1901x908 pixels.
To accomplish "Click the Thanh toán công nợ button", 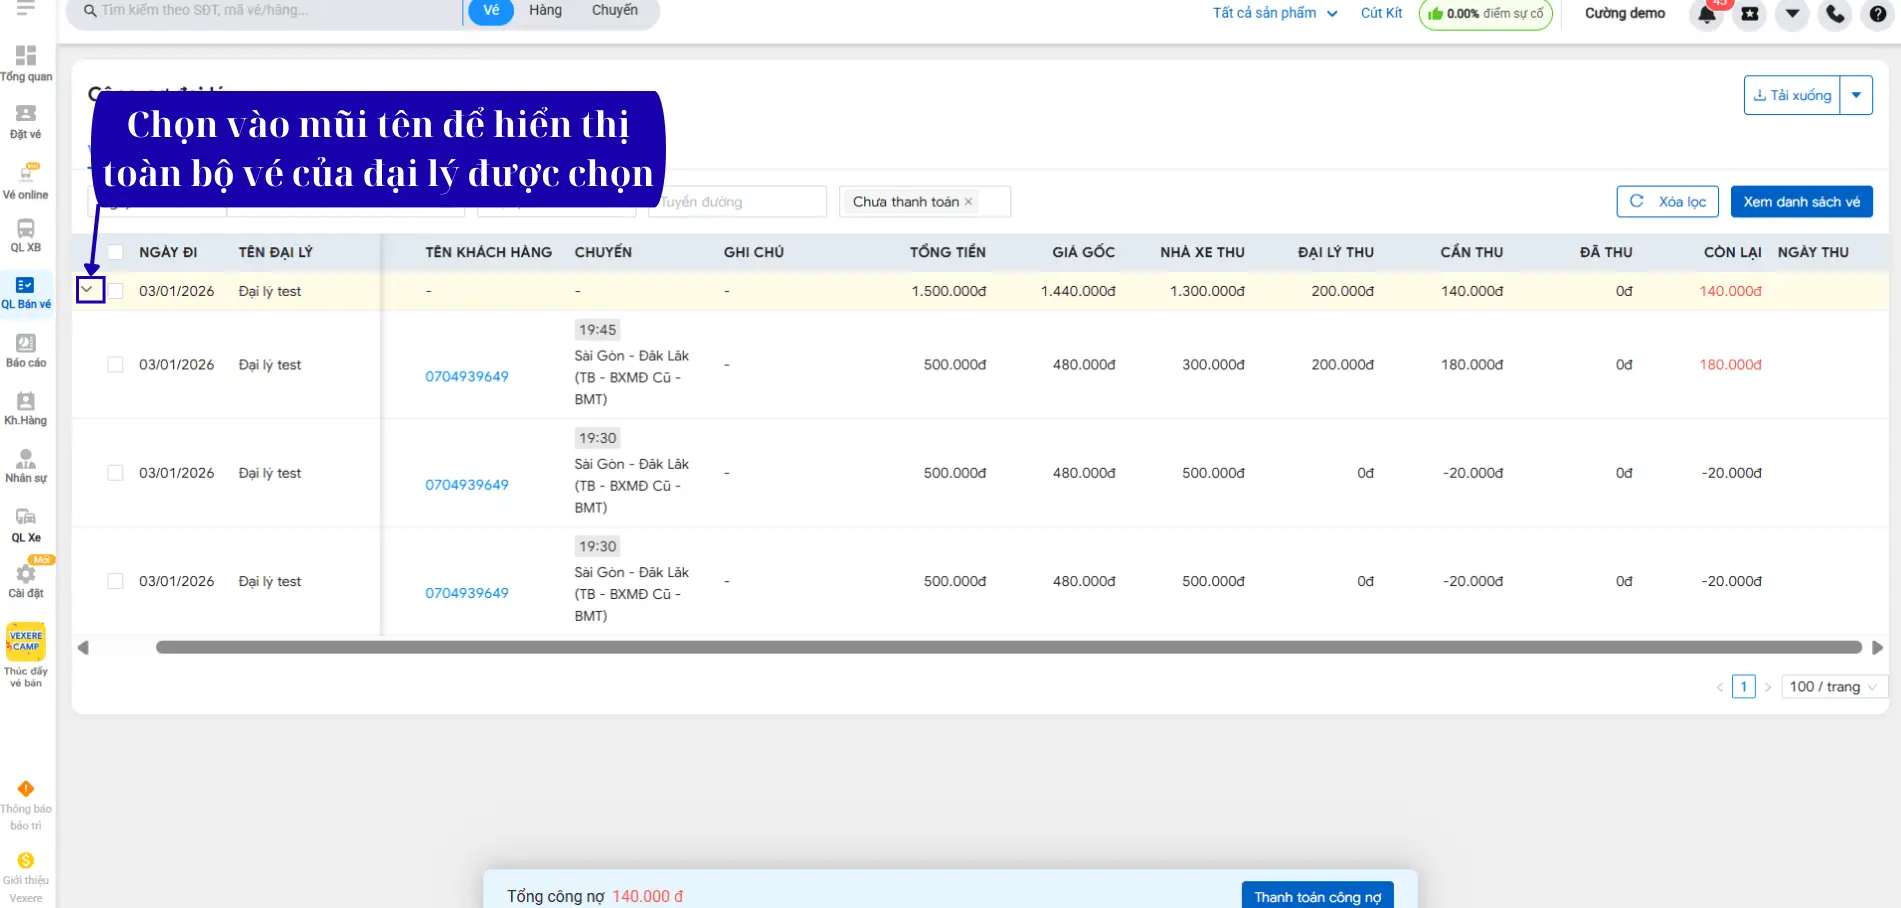I will (x=1317, y=896).
